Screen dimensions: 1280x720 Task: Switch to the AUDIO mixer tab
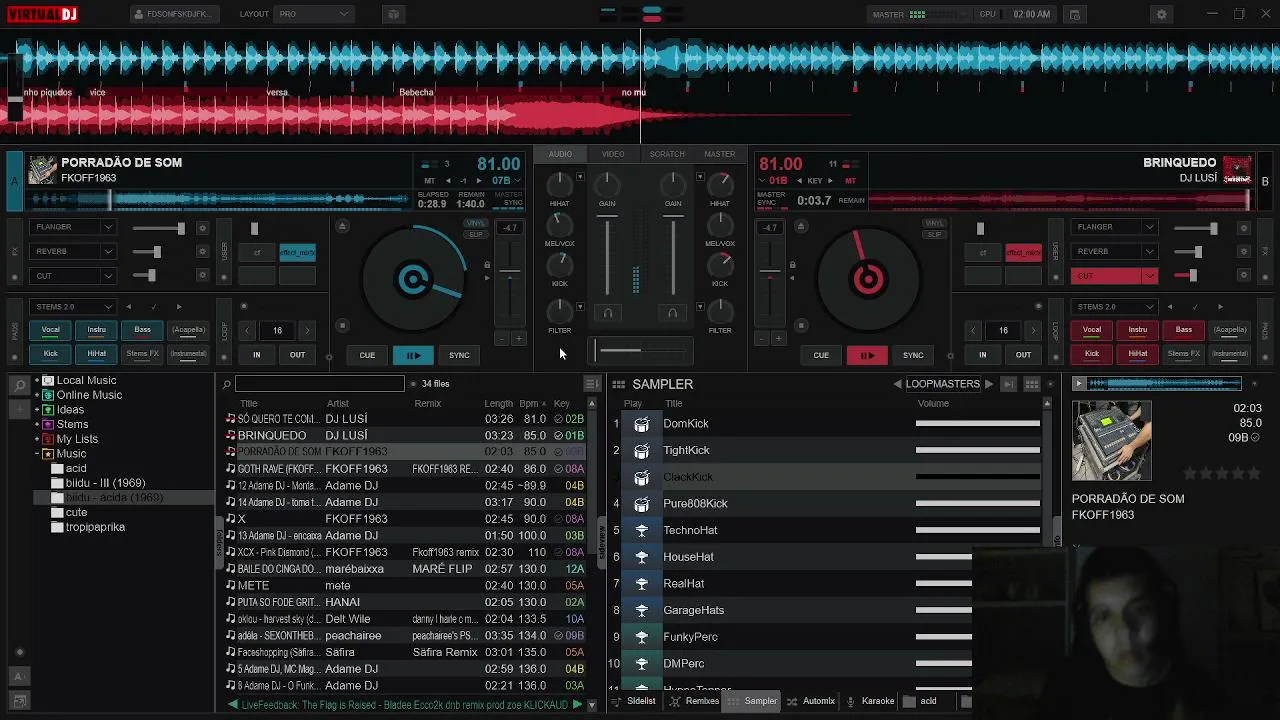tap(560, 154)
